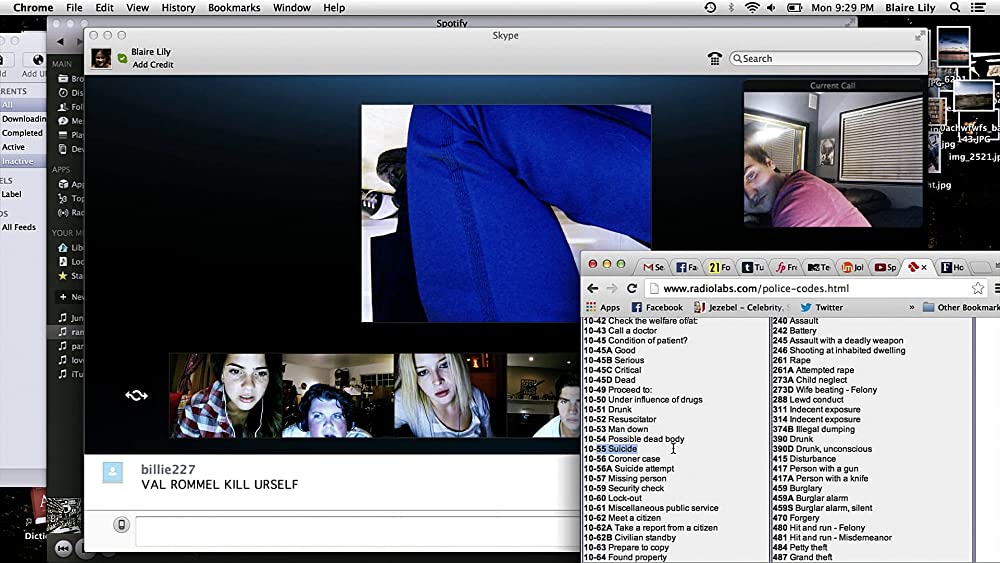Click the Add Credit link
Image resolution: width=1000 pixels, height=563 pixels.
[x=153, y=65]
